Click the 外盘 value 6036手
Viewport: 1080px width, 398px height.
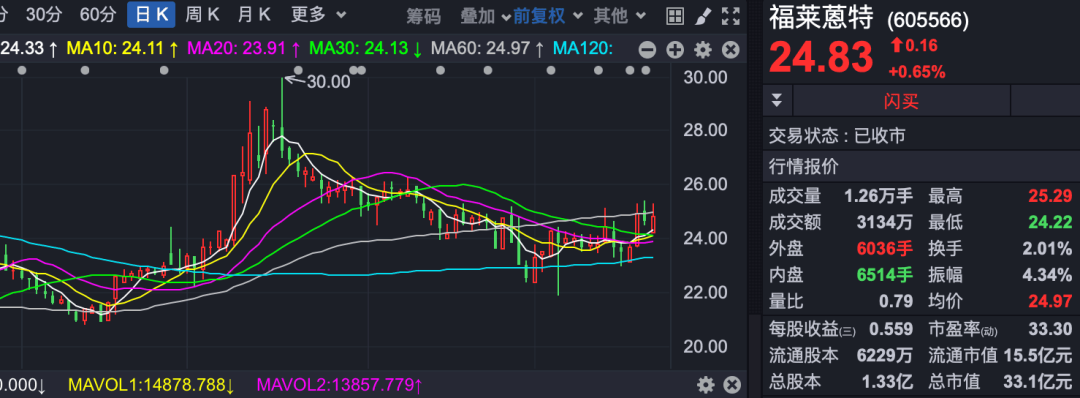tap(884, 249)
